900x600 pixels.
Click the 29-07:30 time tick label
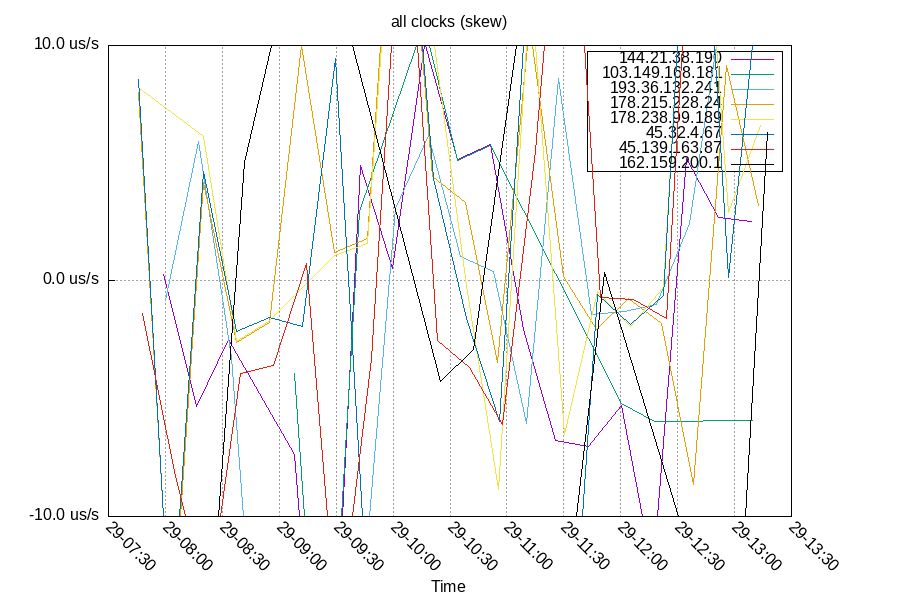tap(133, 541)
